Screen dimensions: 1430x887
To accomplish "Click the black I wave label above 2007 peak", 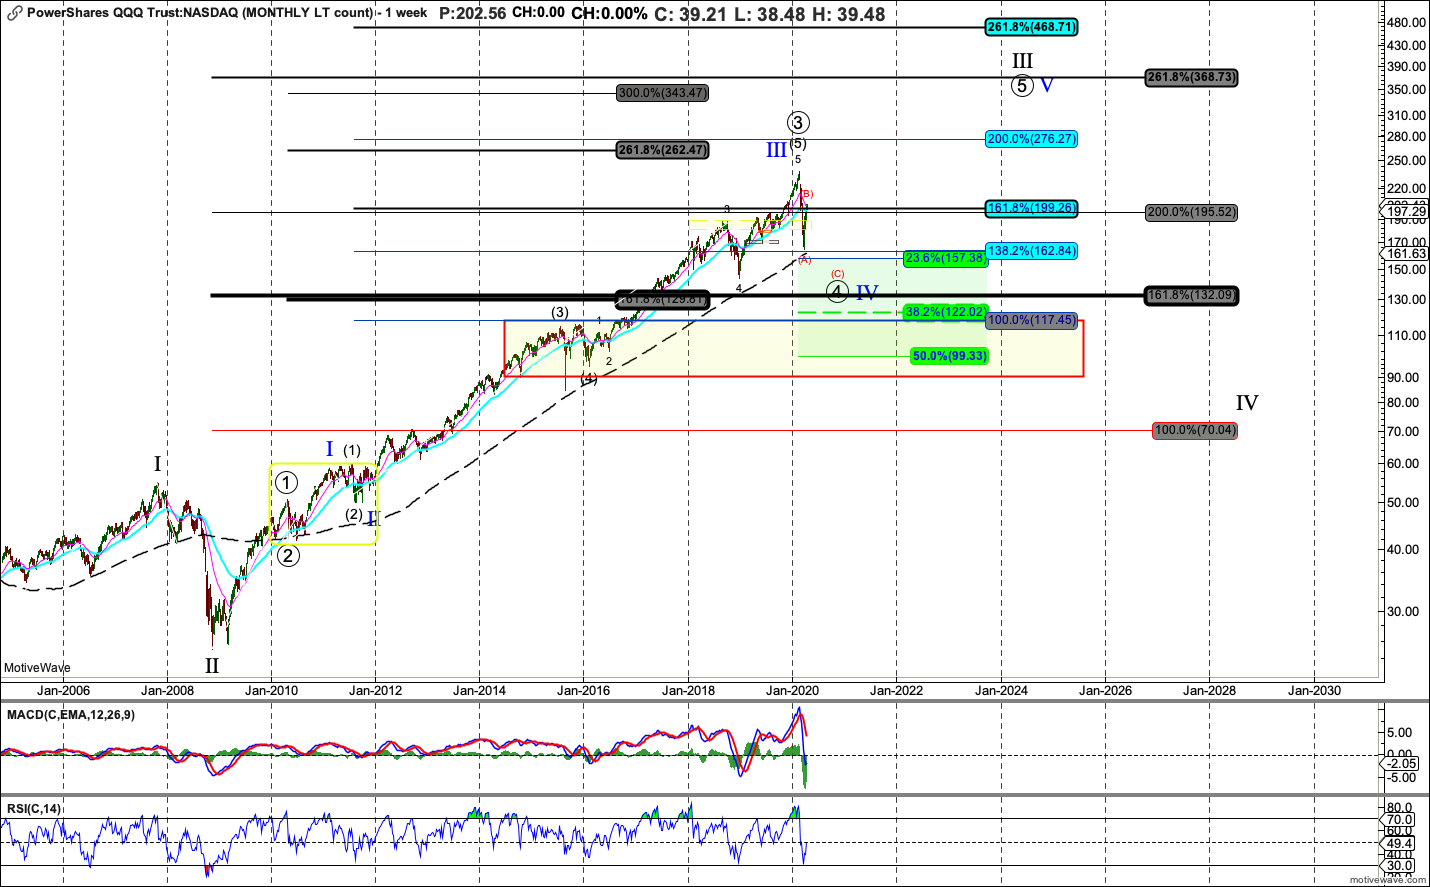I will [x=157, y=464].
